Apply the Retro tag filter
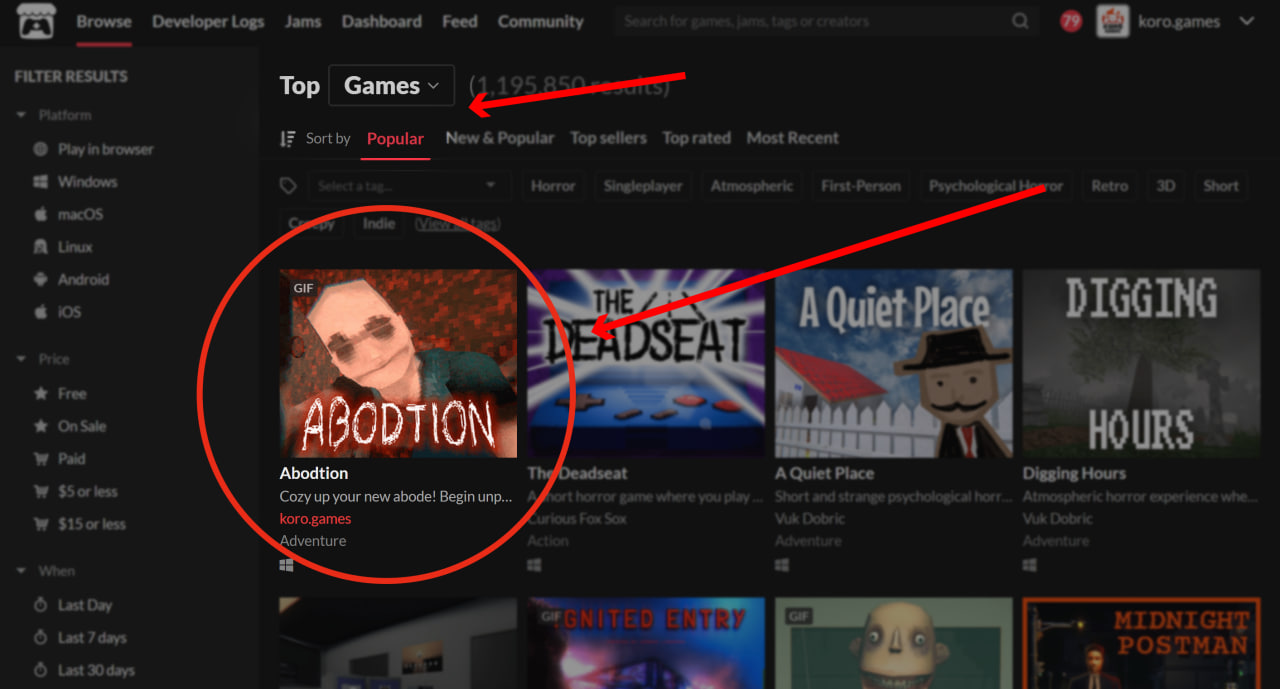1280x689 pixels. pyautogui.click(x=1109, y=186)
